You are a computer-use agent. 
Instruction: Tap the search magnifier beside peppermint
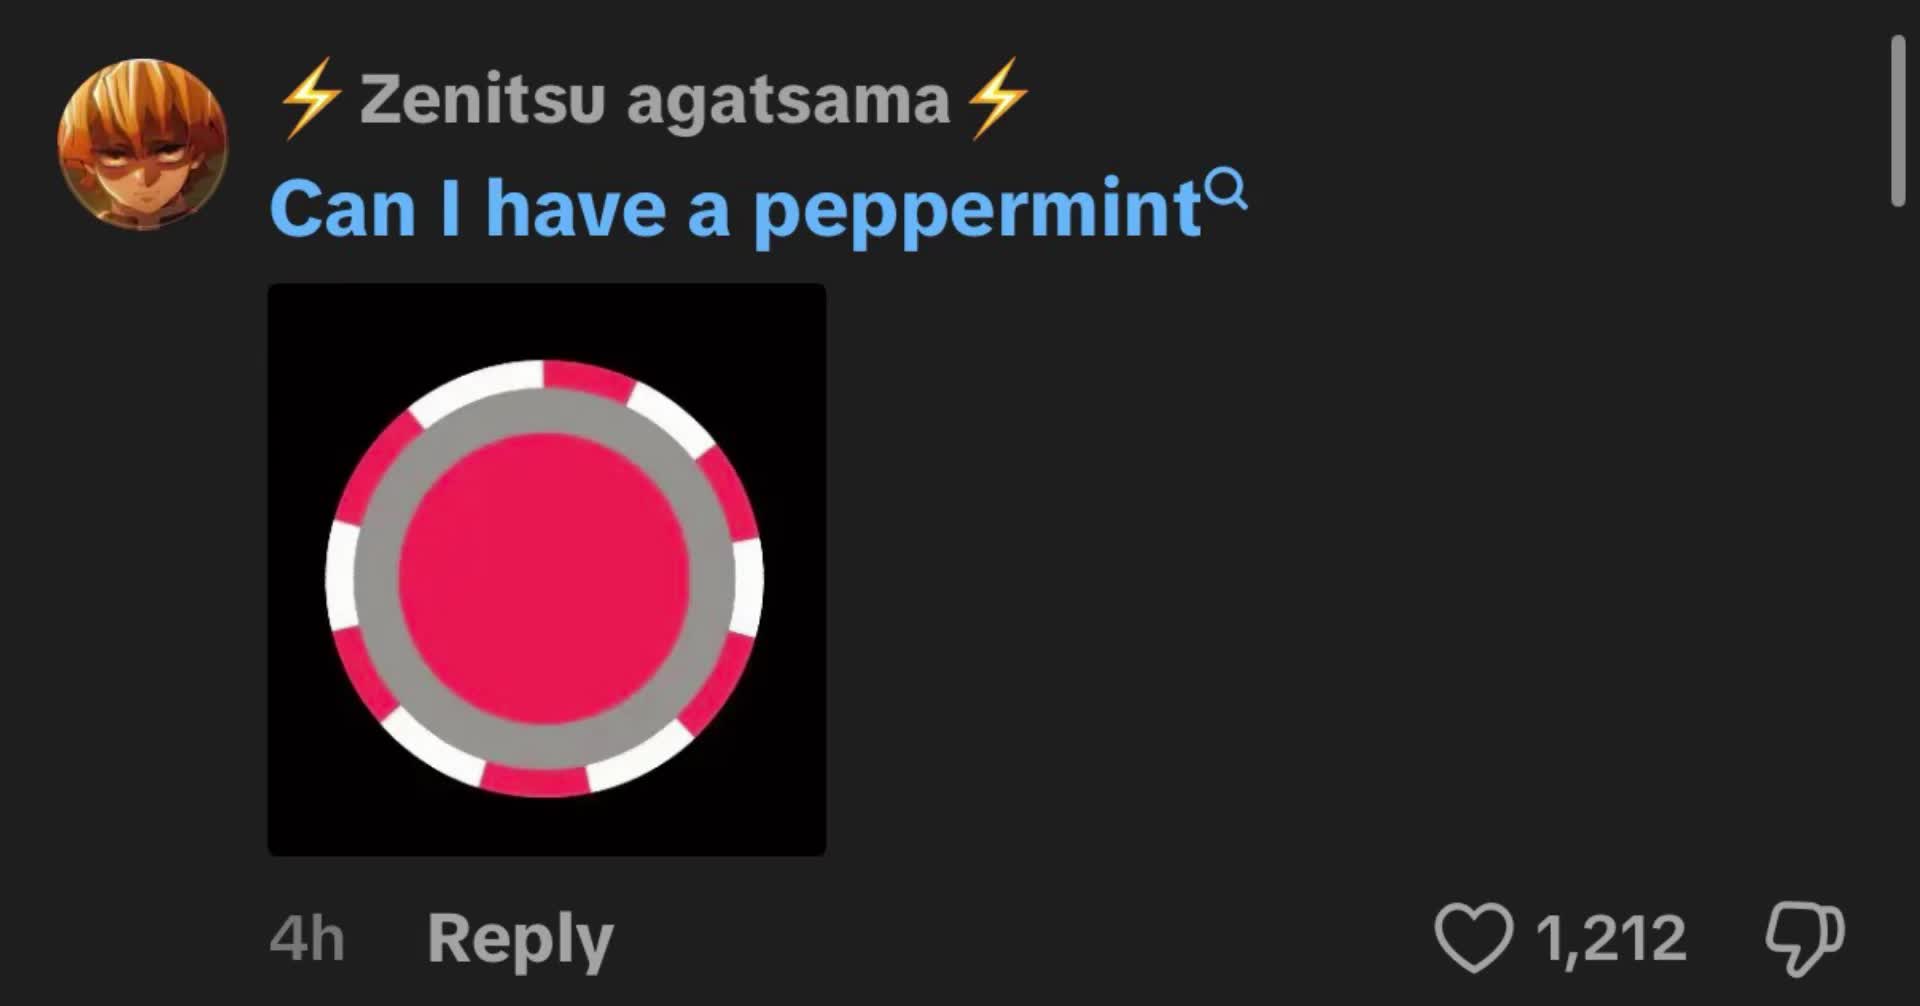pos(1226,188)
